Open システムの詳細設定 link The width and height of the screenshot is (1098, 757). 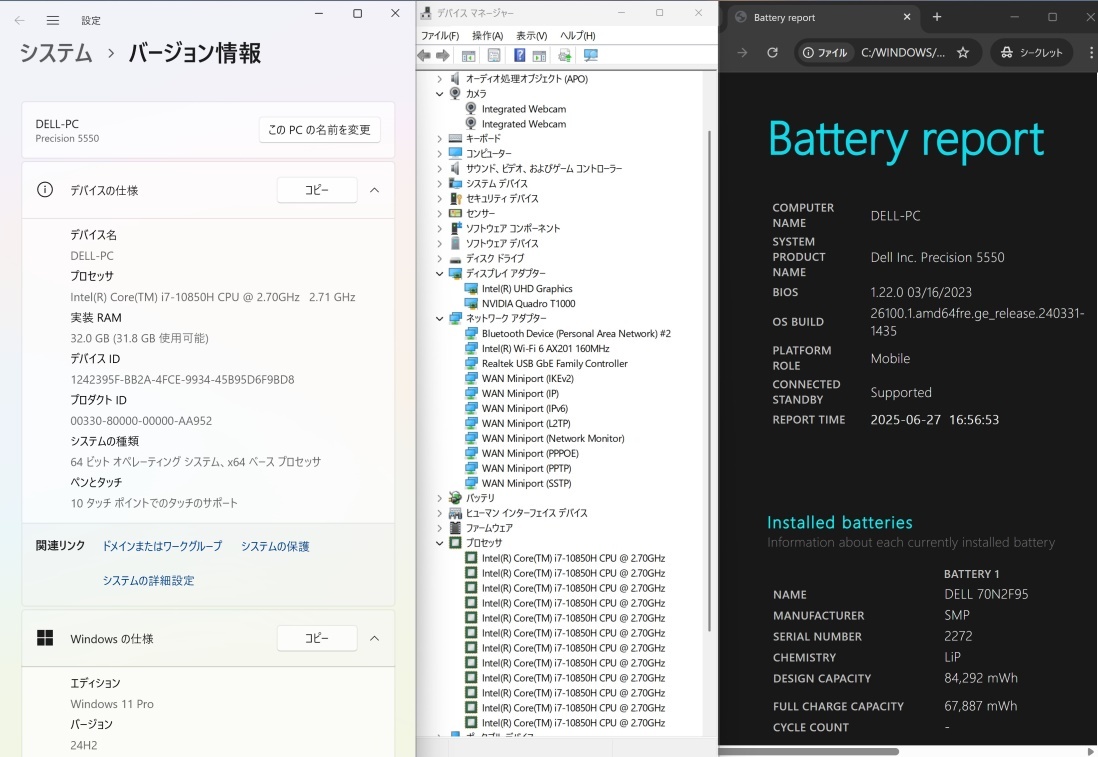(x=148, y=580)
